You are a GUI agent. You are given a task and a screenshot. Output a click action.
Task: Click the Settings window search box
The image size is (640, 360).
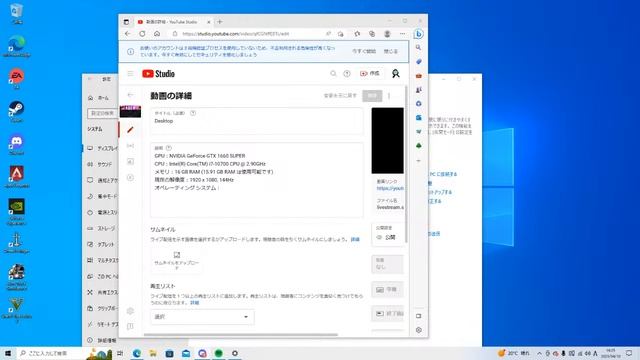click(103, 113)
